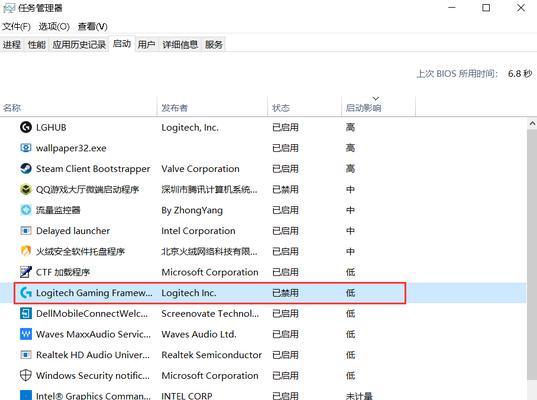Image resolution: width=537 pixels, height=400 pixels.
Task: Select 火绒安全软件托盘程序 entry name
Action: 80,251
